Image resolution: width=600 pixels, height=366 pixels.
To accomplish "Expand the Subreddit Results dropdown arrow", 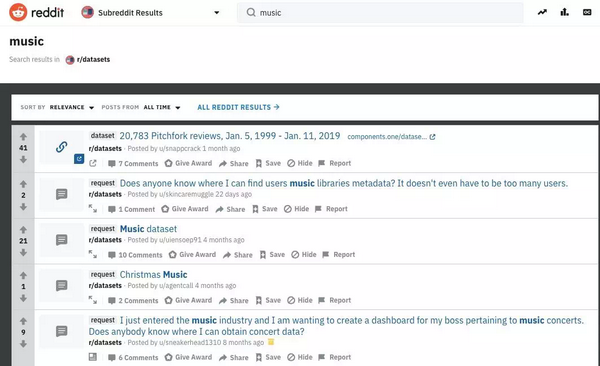I will click(x=217, y=13).
